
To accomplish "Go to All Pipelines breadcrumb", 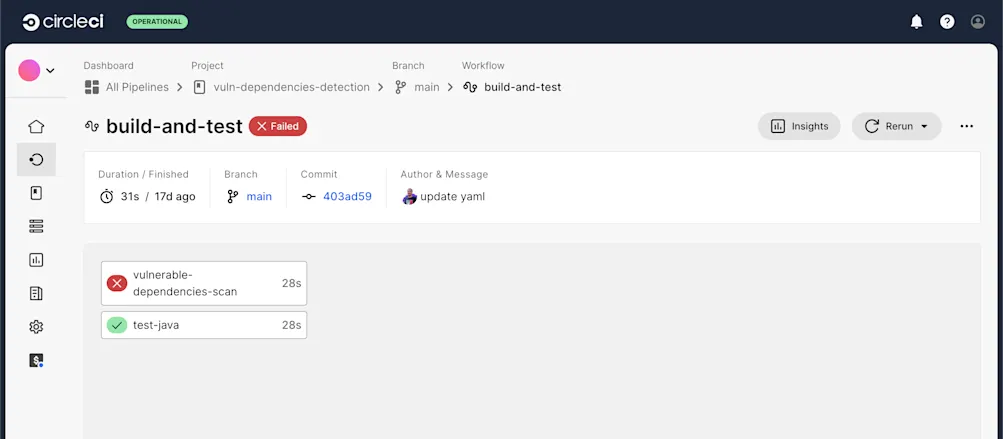I will click(x=137, y=87).
